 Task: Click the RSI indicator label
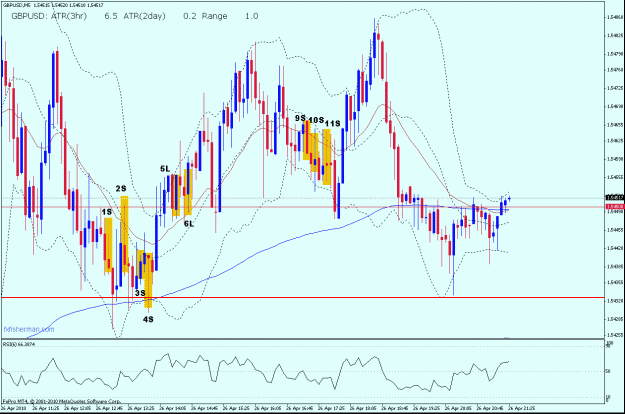pos(19,344)
